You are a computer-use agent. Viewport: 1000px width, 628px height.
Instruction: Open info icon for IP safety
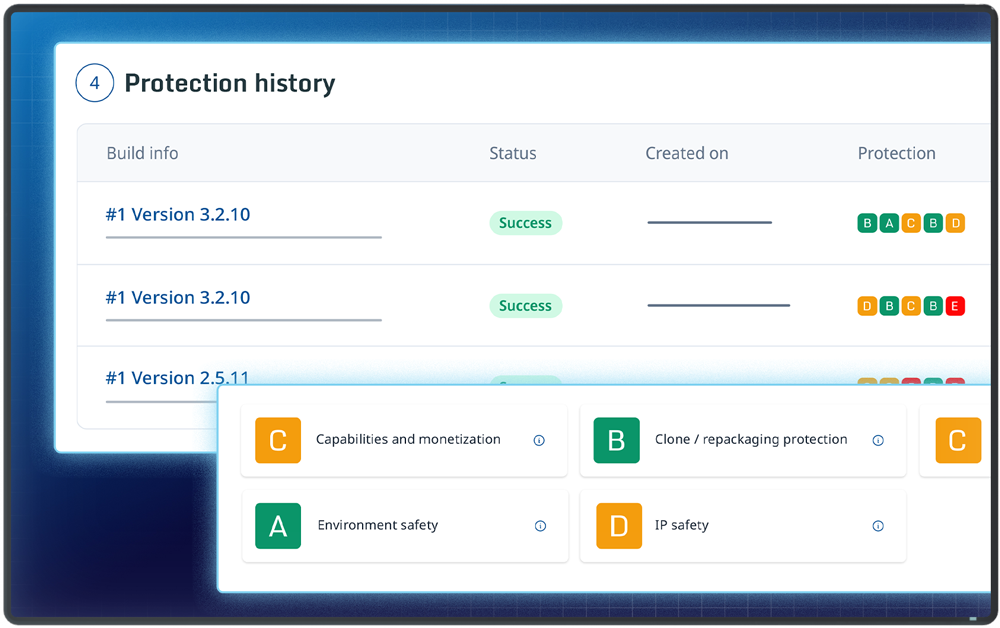coord(878,526)
